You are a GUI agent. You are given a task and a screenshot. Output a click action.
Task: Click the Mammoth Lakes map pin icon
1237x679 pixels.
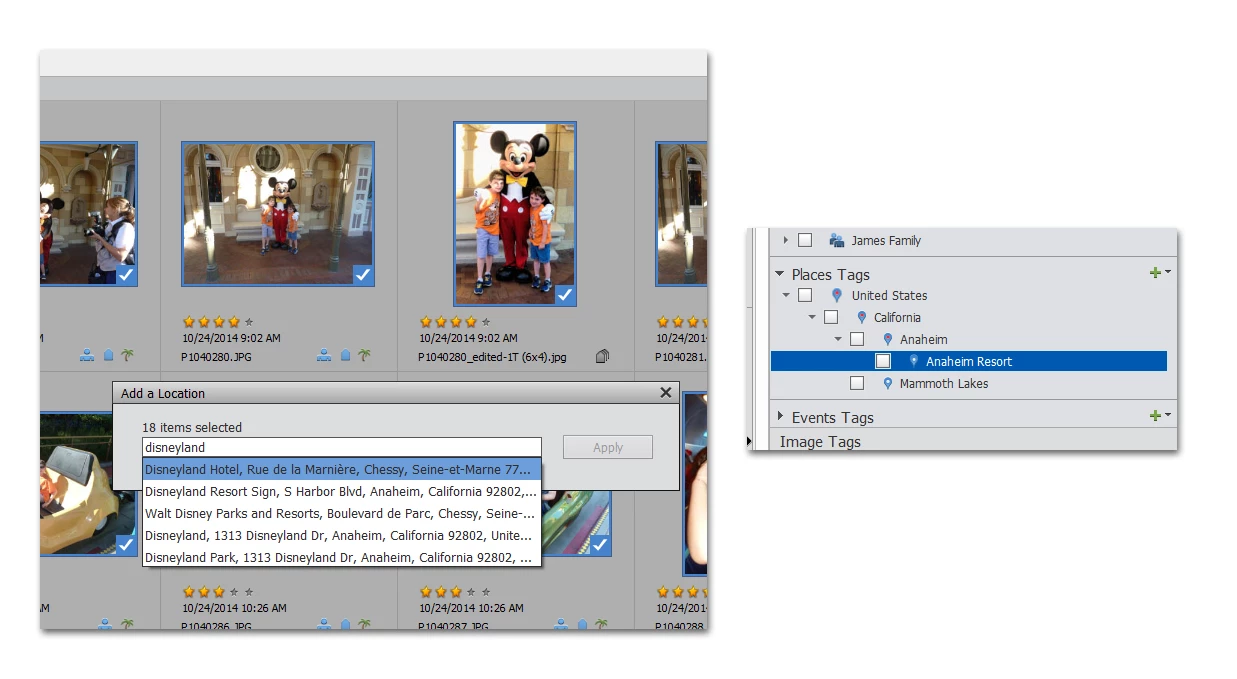click(887, 384)
